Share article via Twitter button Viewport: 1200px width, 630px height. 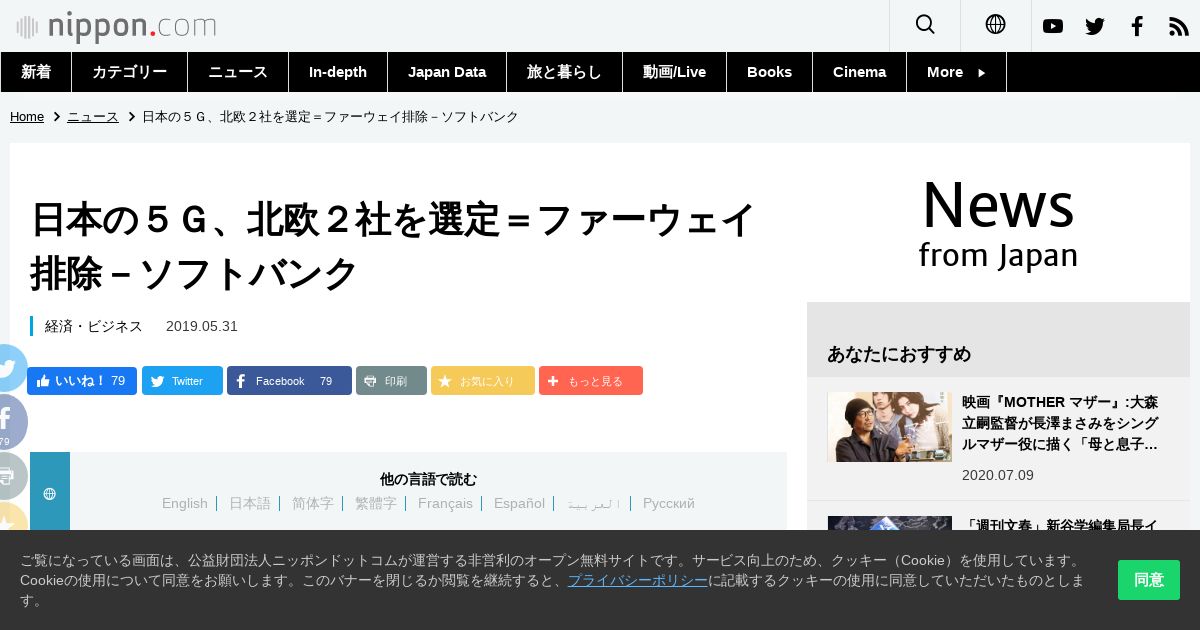coord(182,381)
